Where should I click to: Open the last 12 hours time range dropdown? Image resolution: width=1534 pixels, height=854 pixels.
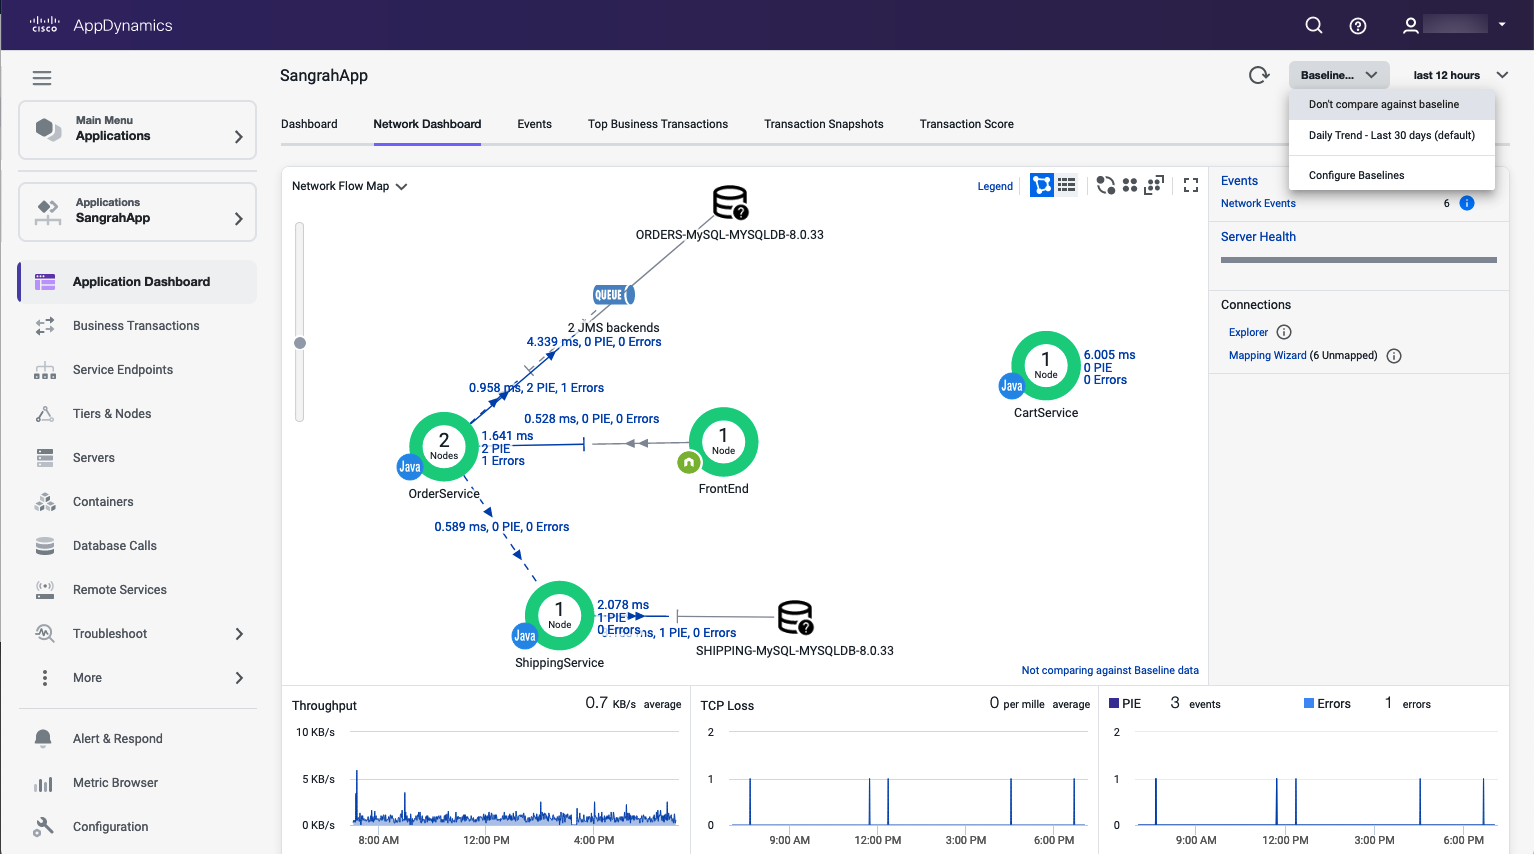click(x=1460, y=75)
